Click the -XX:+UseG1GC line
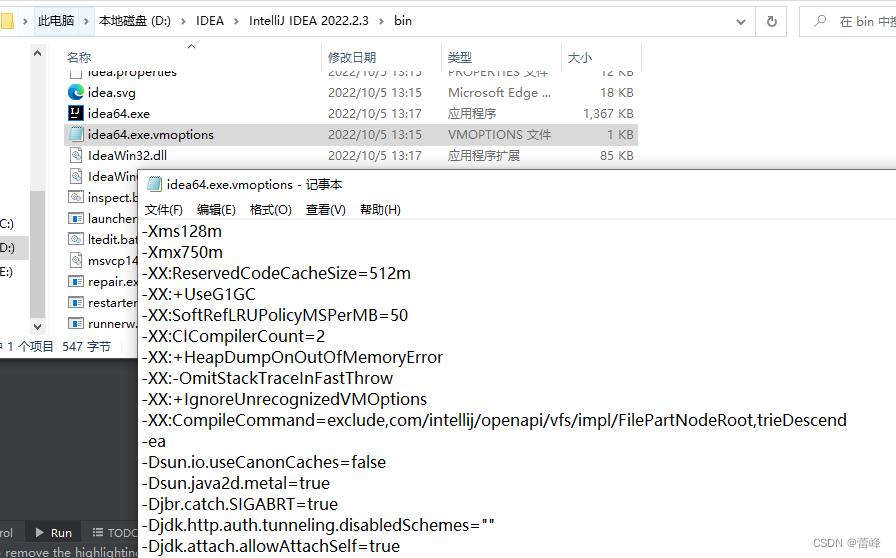The width and height of the screenshot is (896, 558). (199, 294)
